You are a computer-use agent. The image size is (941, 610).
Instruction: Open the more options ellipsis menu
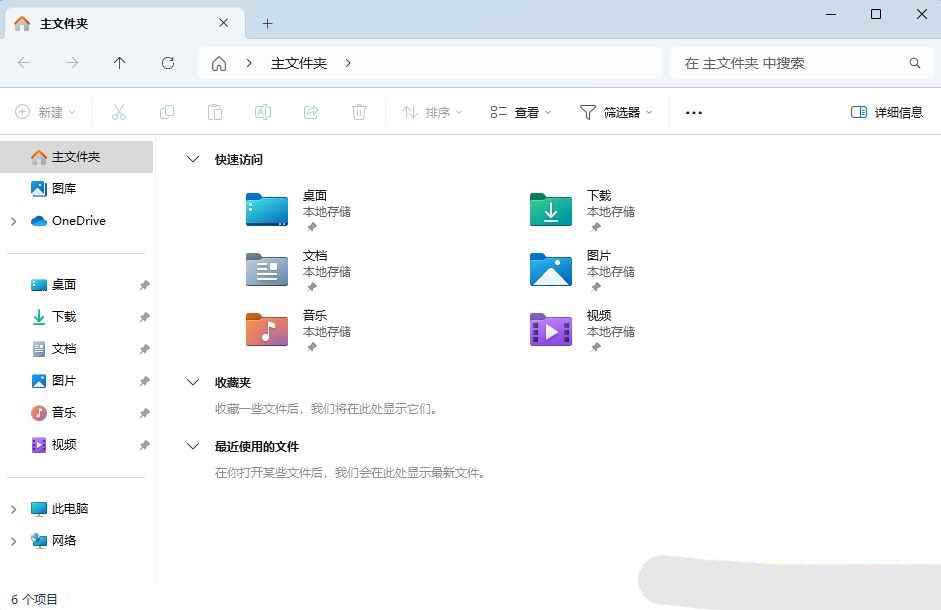(x=694, y=112)
